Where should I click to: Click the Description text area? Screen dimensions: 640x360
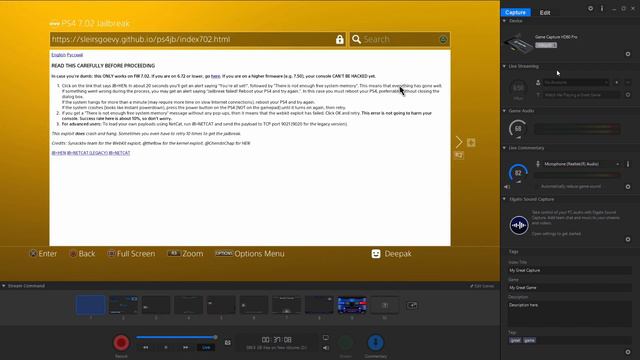pos(570,313)
